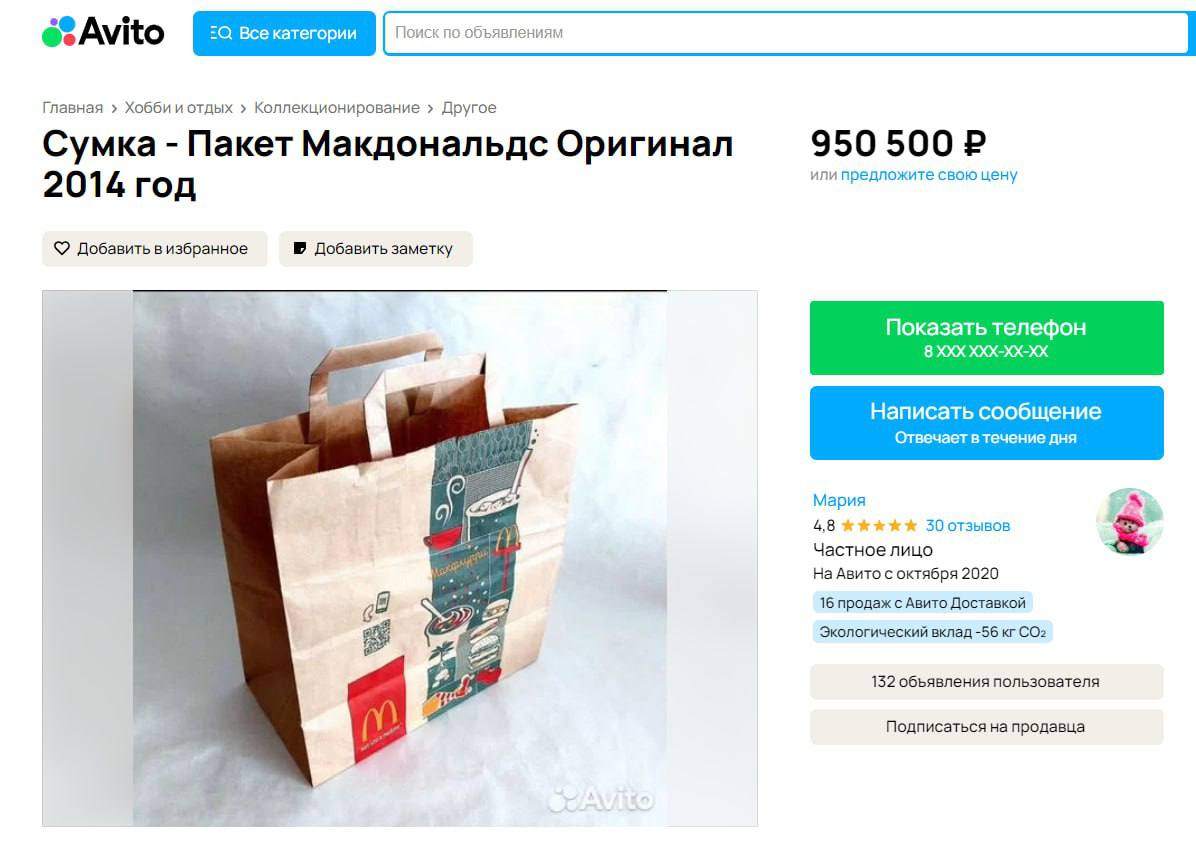Image resolution: width=1196 pixels, height=845 pixels.
Task: Focus the Поиск по объявлениям search field
Action: coord(789,33)
